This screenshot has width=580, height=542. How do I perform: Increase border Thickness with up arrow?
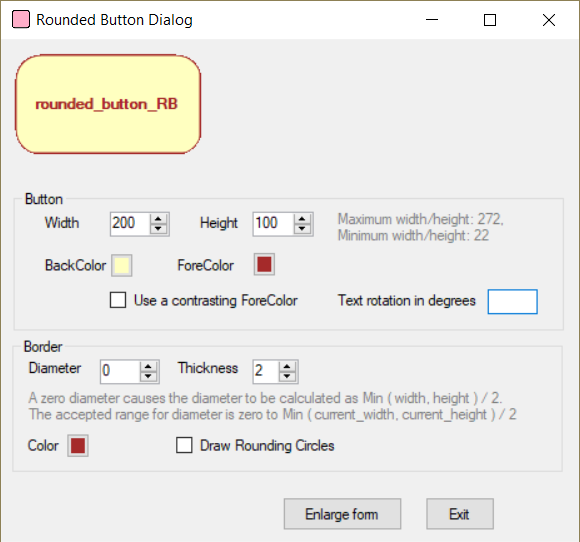pyautogui.click(x=287, y=366)
